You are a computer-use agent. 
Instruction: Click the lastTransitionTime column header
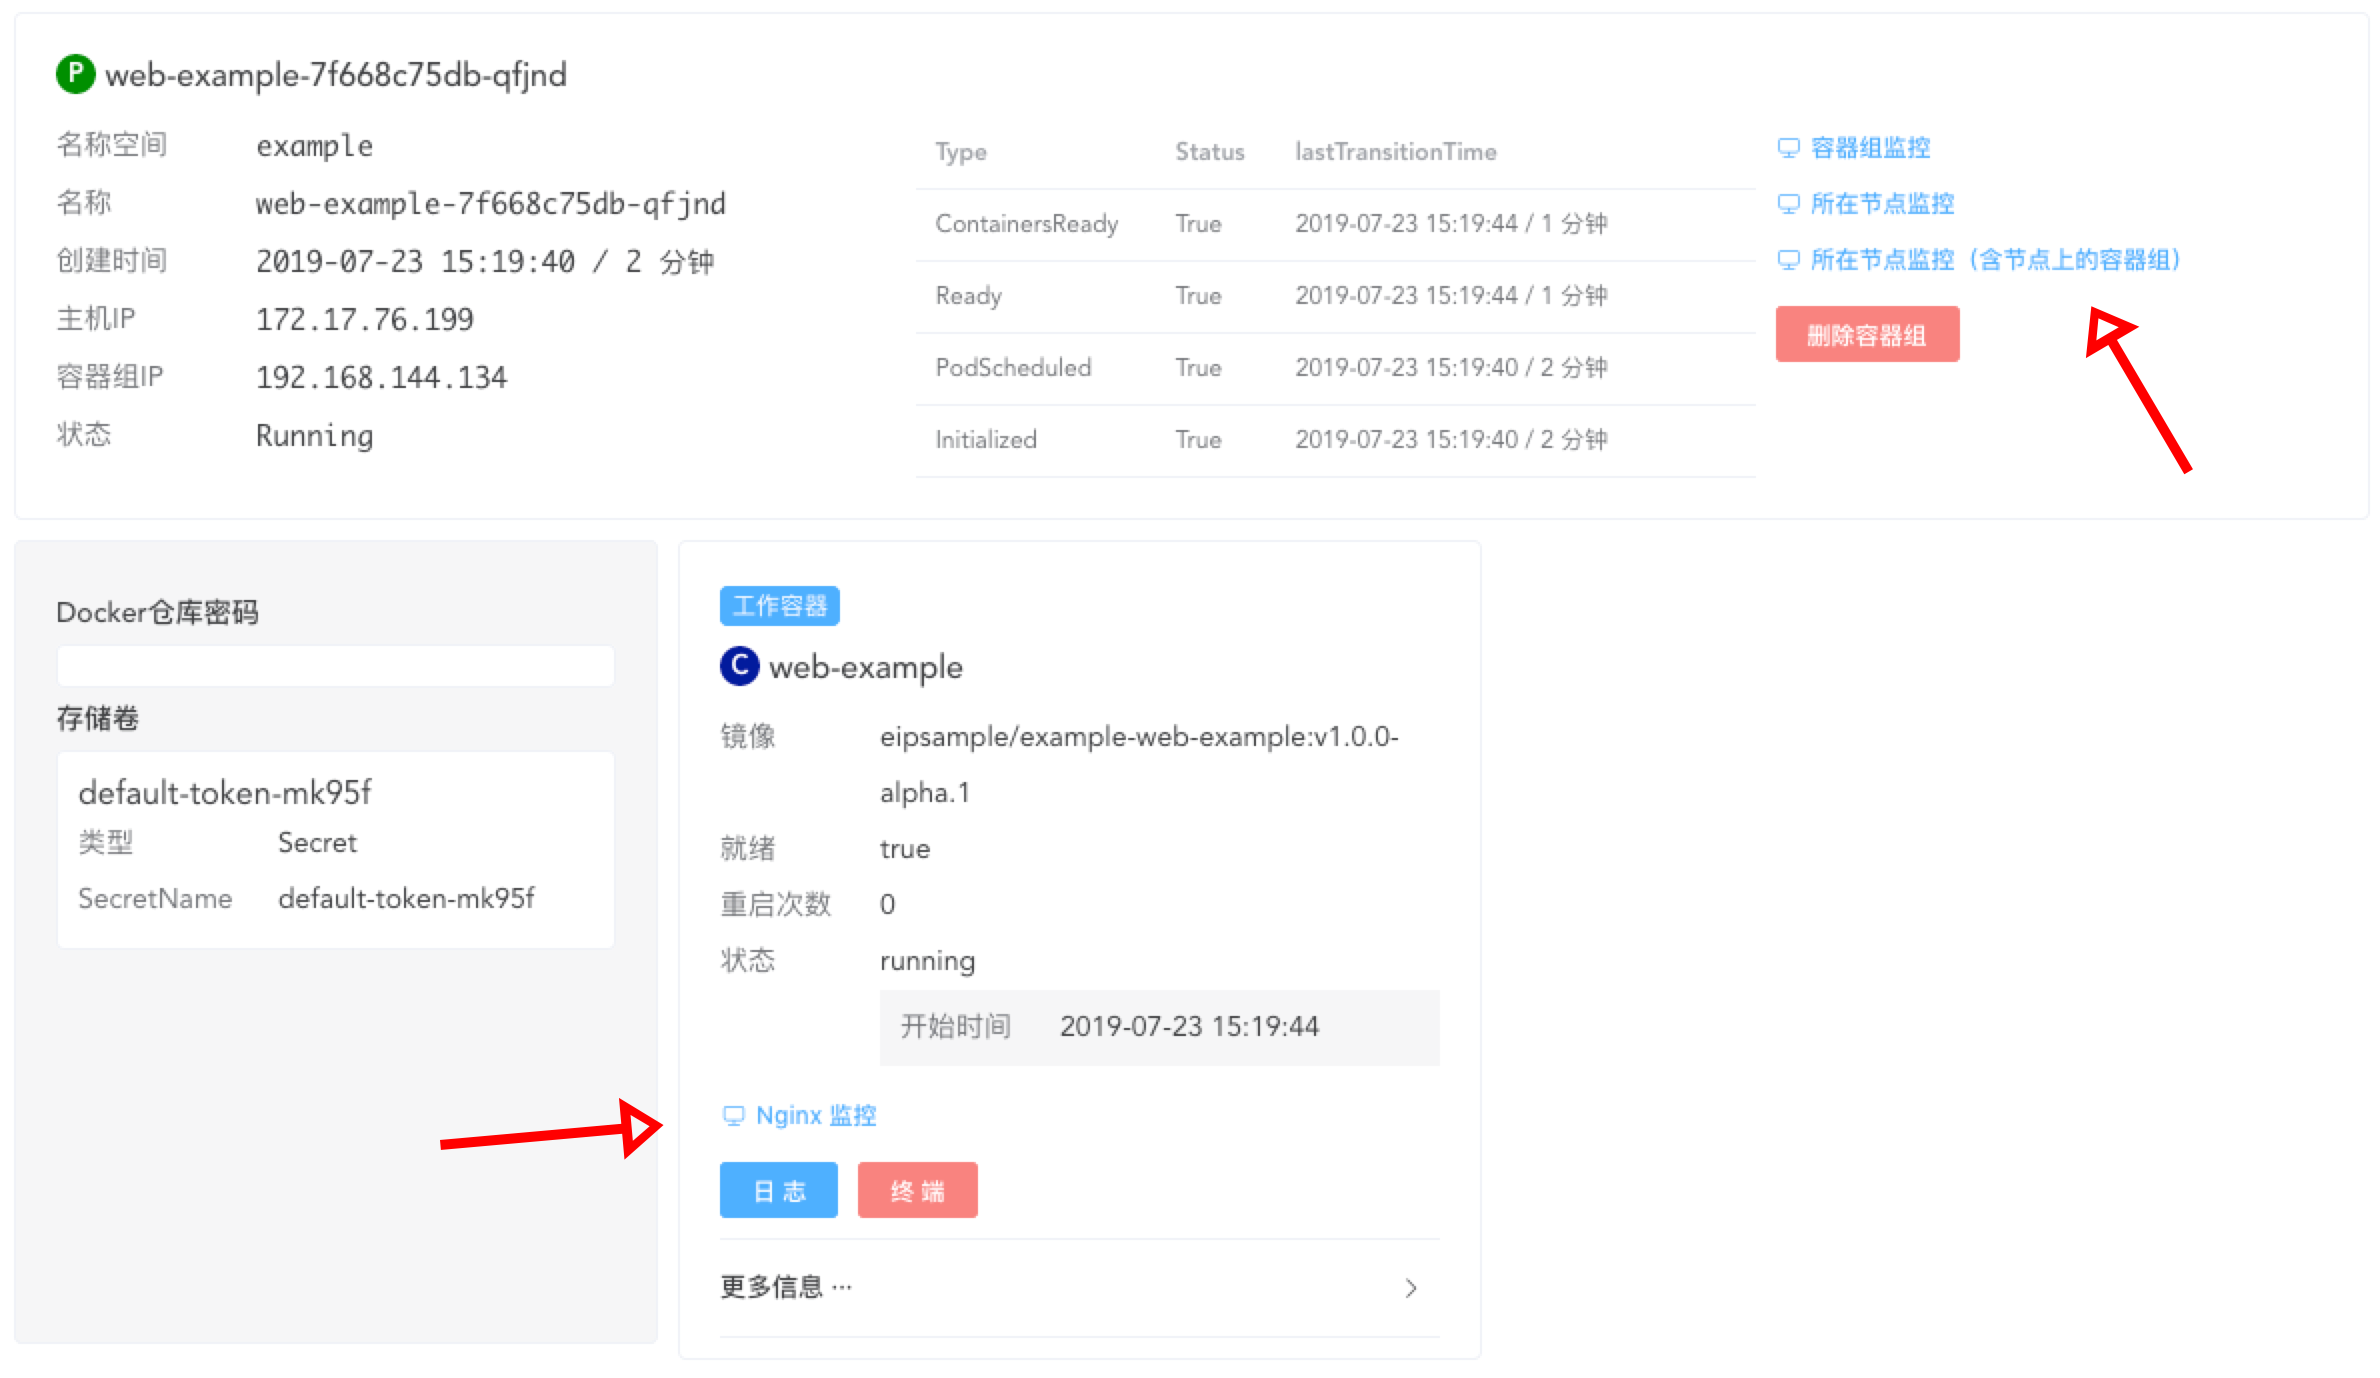coord(1396,152)
